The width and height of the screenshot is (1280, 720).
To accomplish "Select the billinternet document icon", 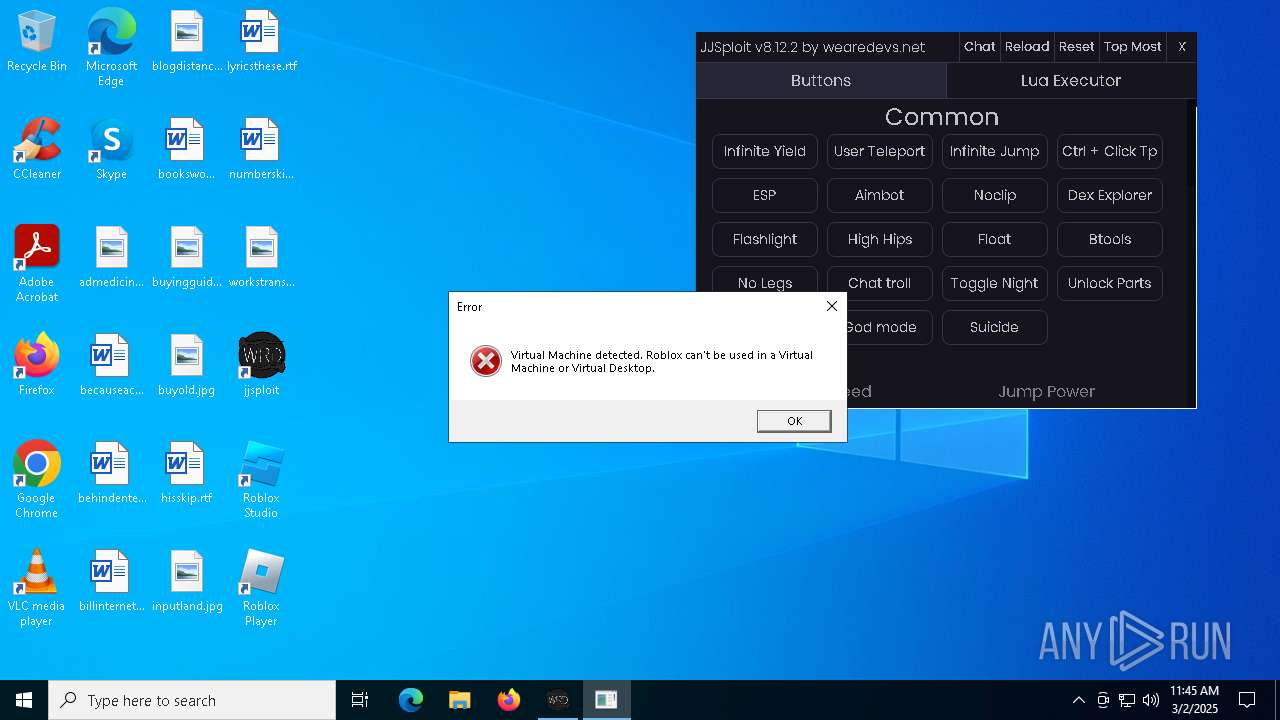I will tap(111, 581).
